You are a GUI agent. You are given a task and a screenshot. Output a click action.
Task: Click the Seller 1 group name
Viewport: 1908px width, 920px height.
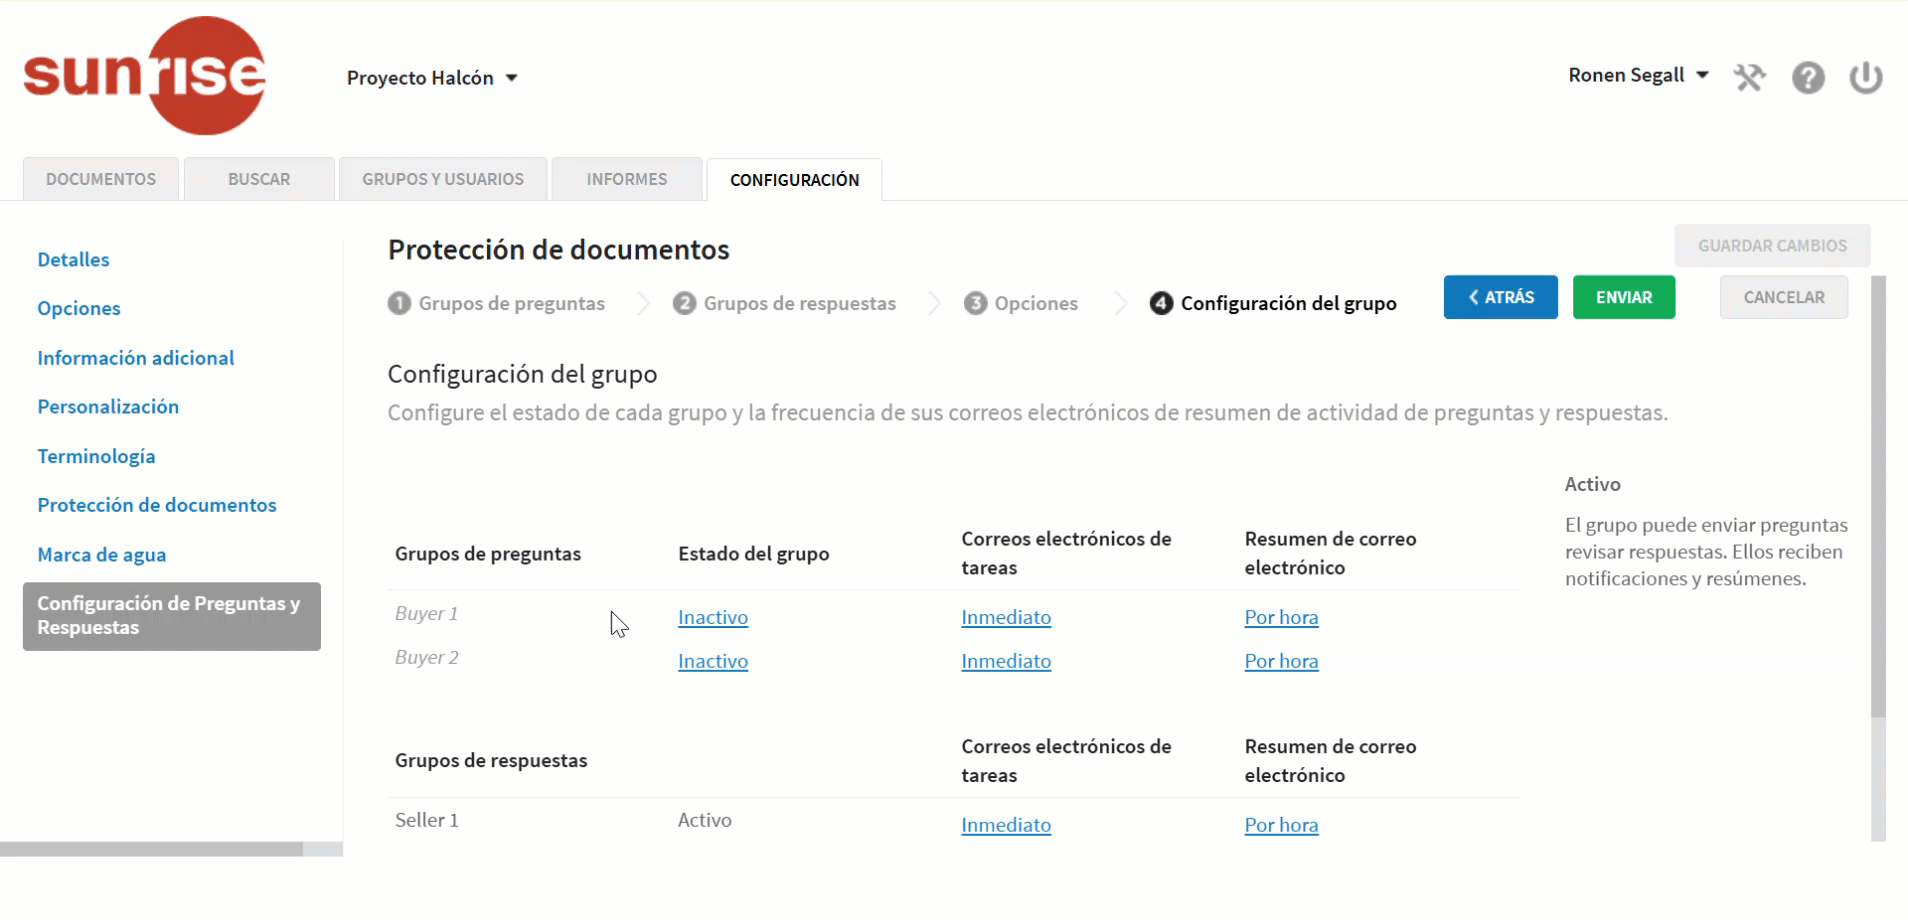point(427,821)
